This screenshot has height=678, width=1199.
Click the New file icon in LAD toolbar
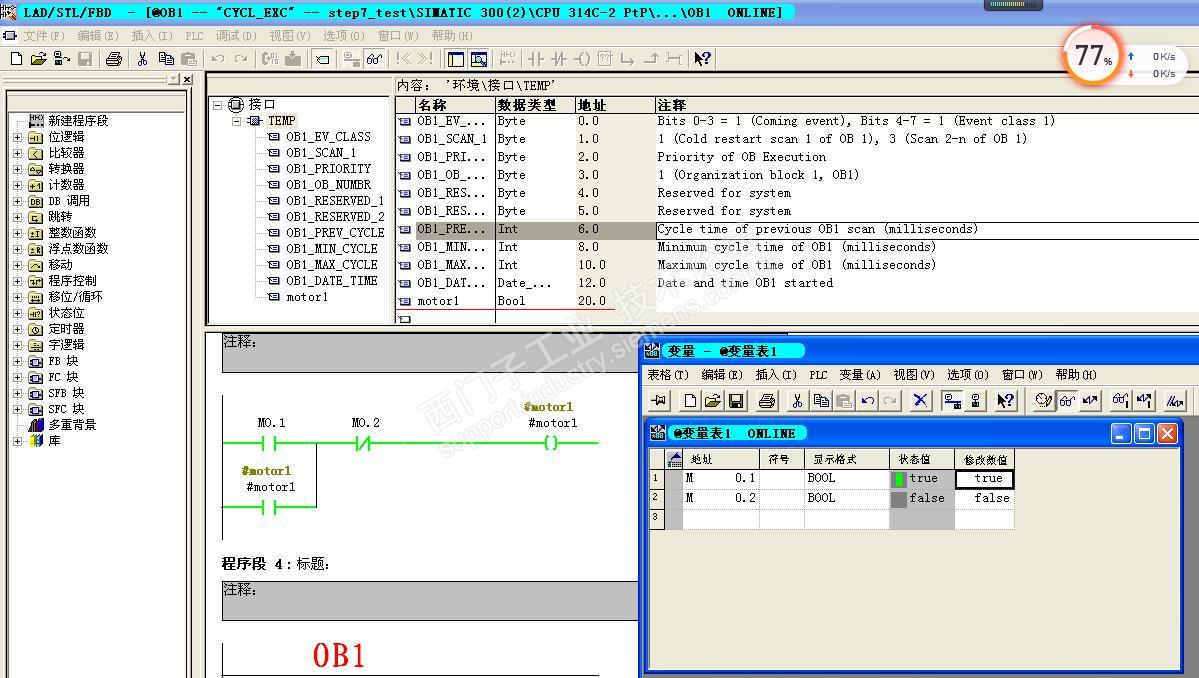pos(16,59)
